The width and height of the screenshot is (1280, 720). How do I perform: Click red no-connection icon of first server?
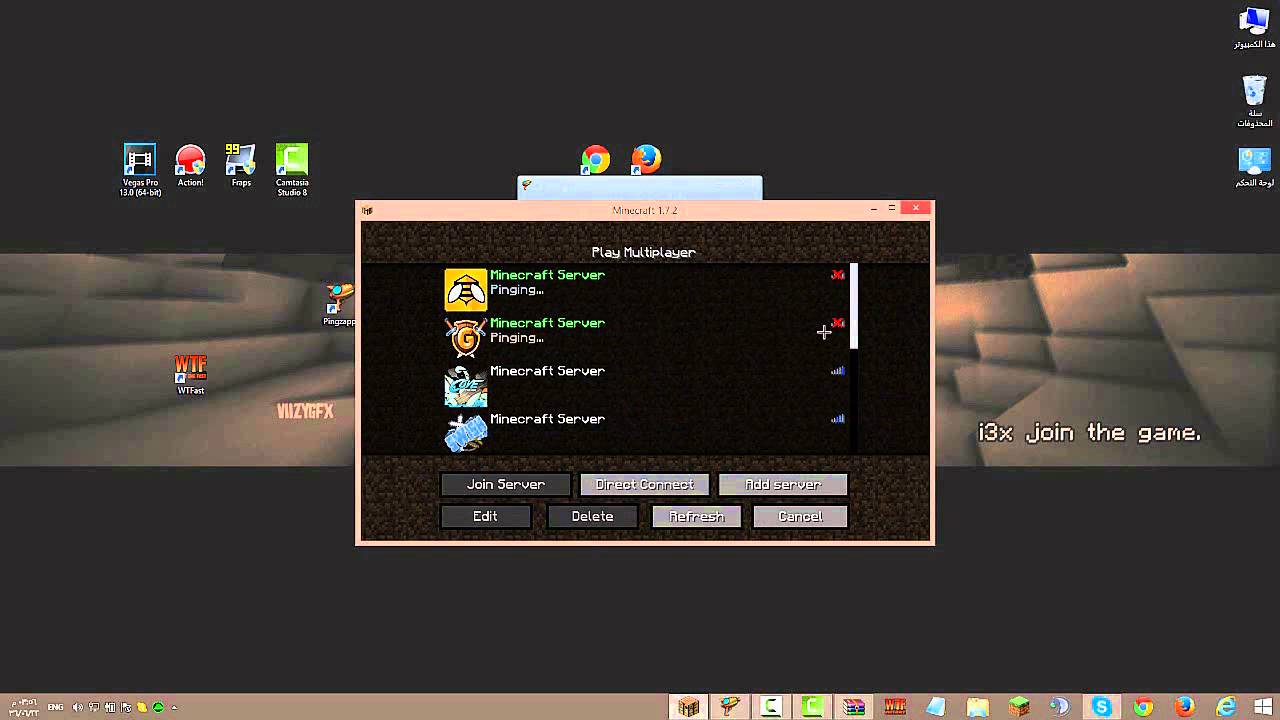838,275
